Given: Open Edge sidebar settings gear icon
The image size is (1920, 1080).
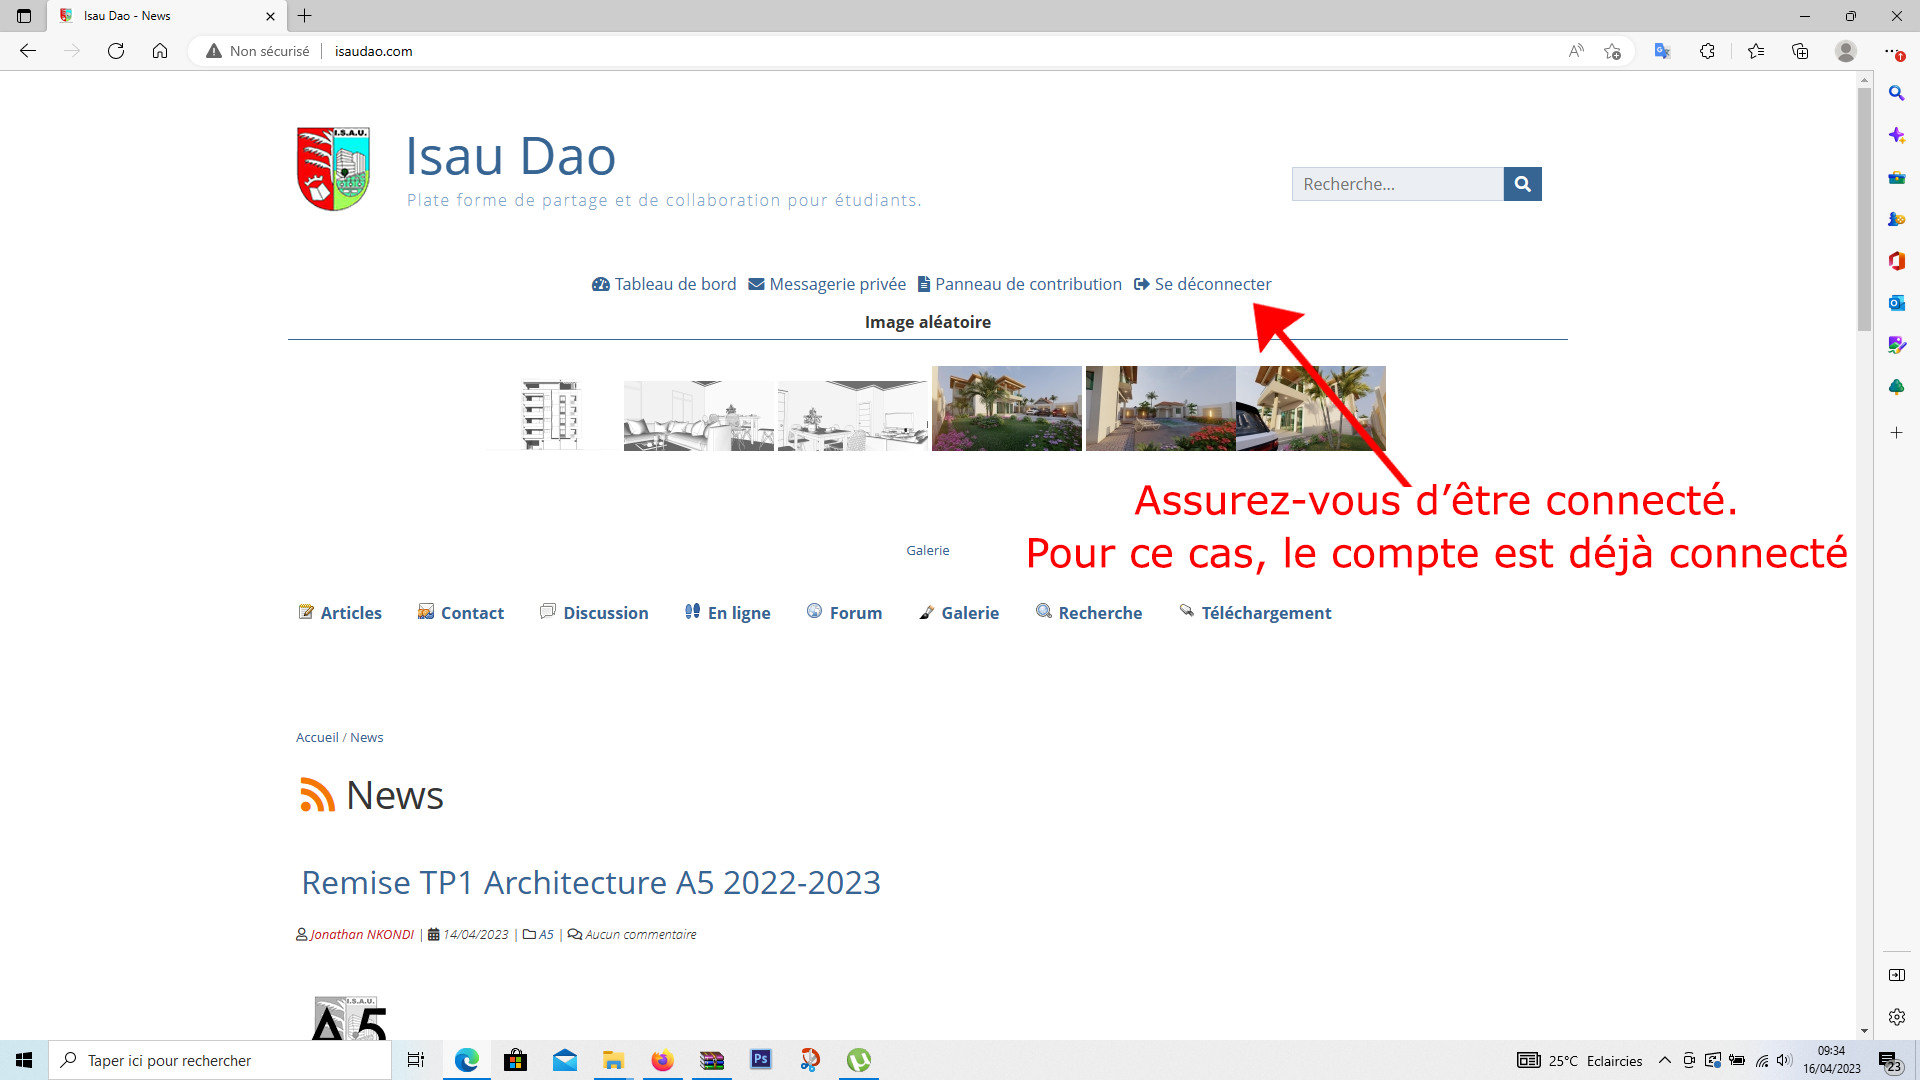Looking at the screenshot, I should coord(1896,1017).
